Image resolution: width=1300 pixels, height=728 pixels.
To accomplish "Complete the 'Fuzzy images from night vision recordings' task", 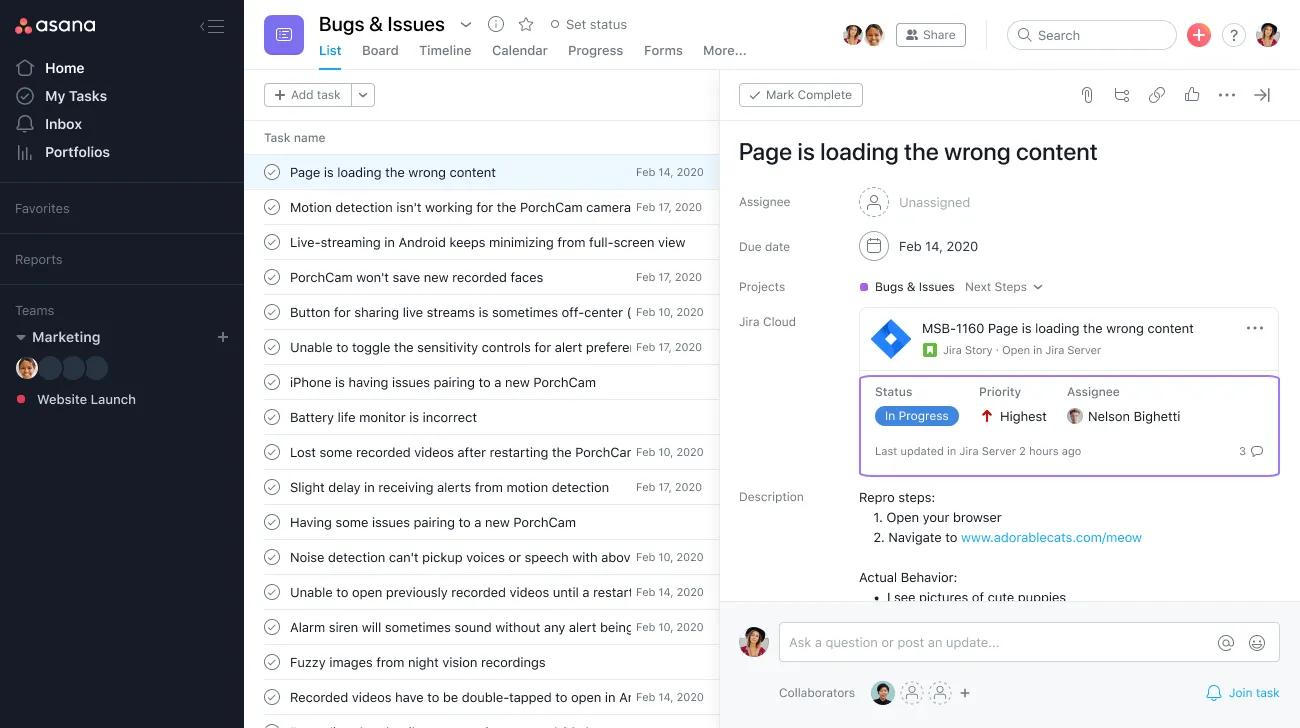I will (x=271, y=662).
